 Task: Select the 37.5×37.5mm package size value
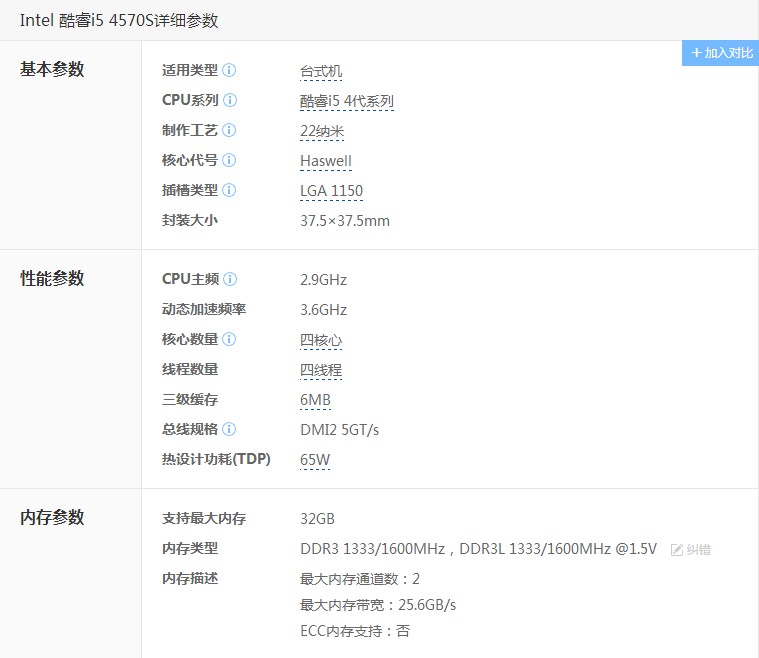345,221
